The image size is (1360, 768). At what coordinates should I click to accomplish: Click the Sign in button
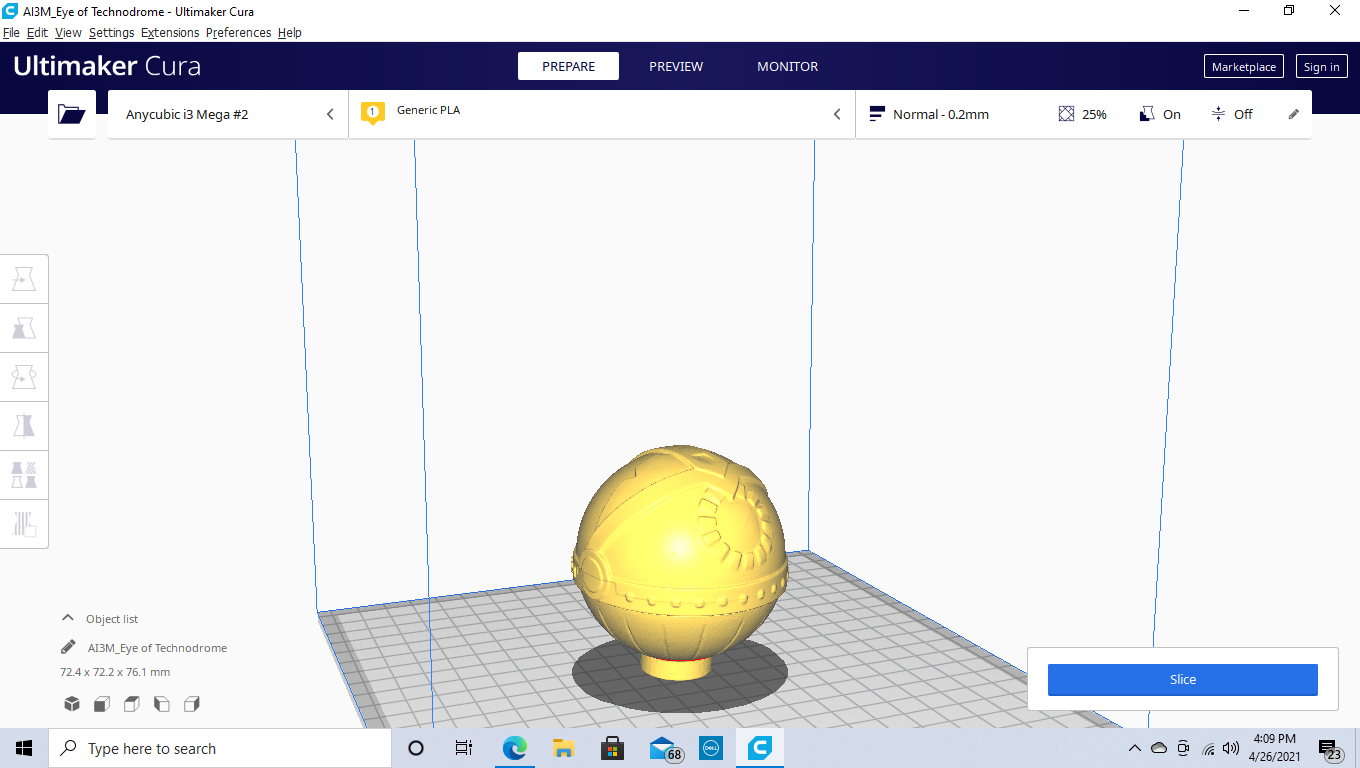click(1321, 67)
